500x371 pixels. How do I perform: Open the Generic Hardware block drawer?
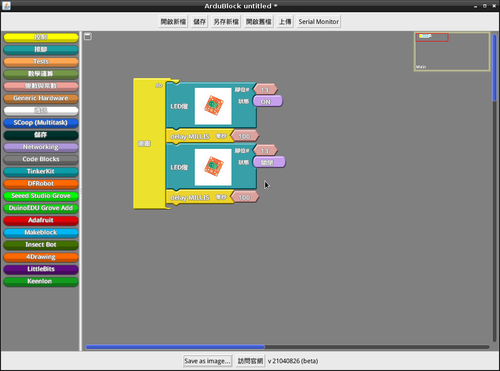click(41, 98)
